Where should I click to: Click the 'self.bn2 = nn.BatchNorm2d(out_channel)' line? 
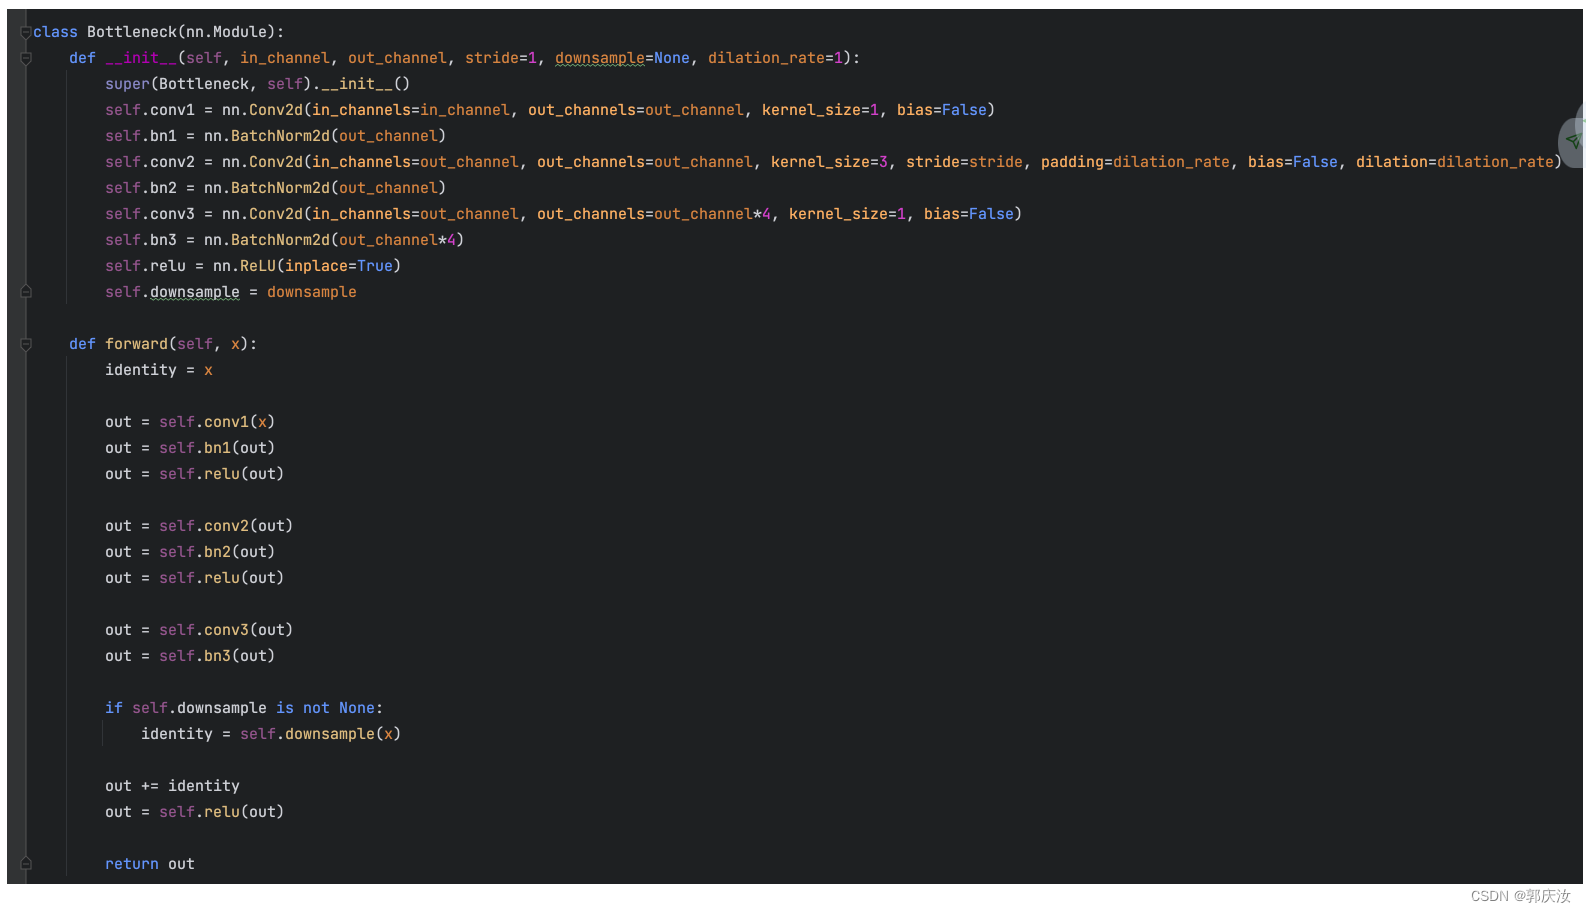tap(276, 188)
